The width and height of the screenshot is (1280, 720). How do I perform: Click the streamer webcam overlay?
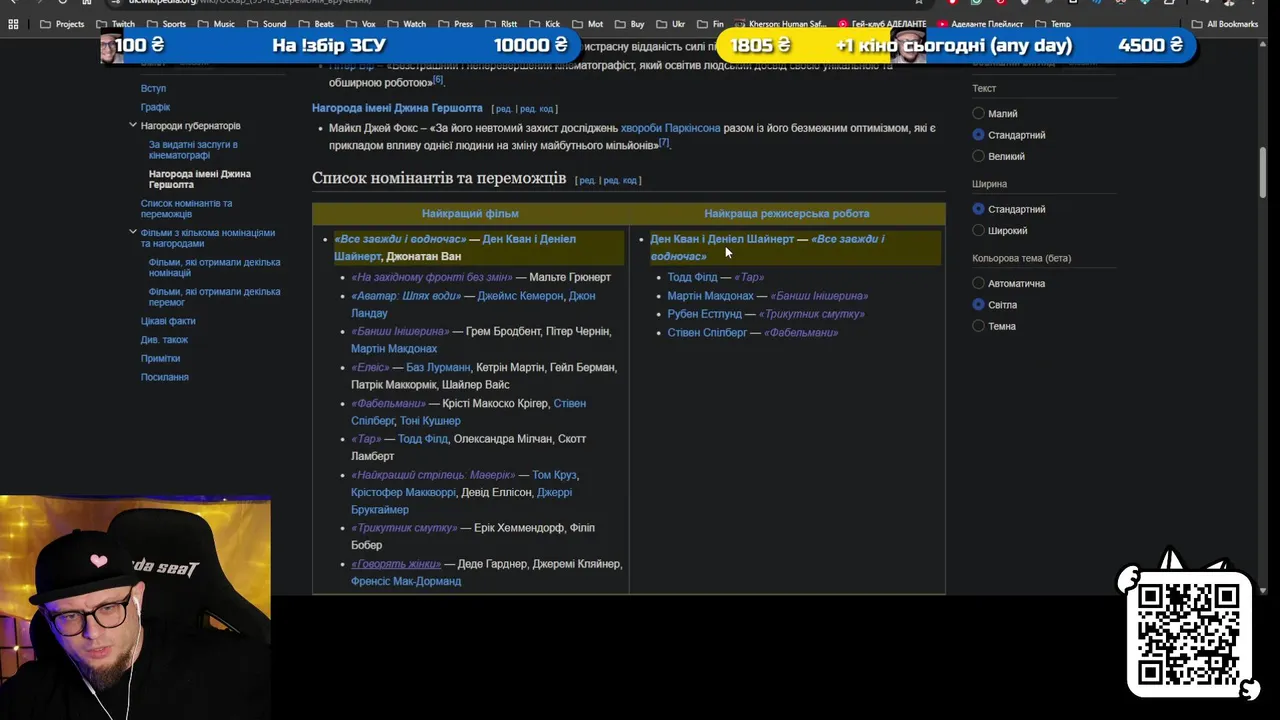point(135,608)
